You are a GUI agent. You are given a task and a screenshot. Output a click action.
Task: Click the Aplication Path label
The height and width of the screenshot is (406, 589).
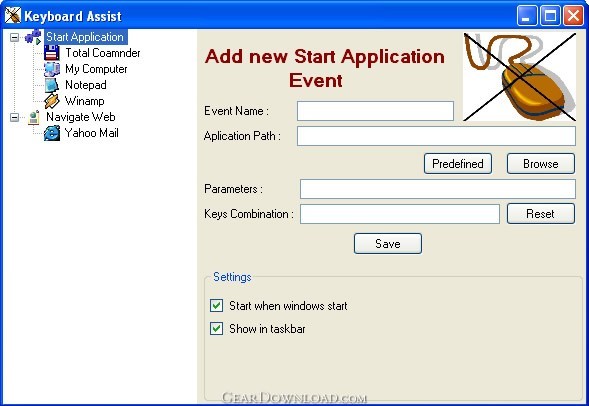(242, 136)
